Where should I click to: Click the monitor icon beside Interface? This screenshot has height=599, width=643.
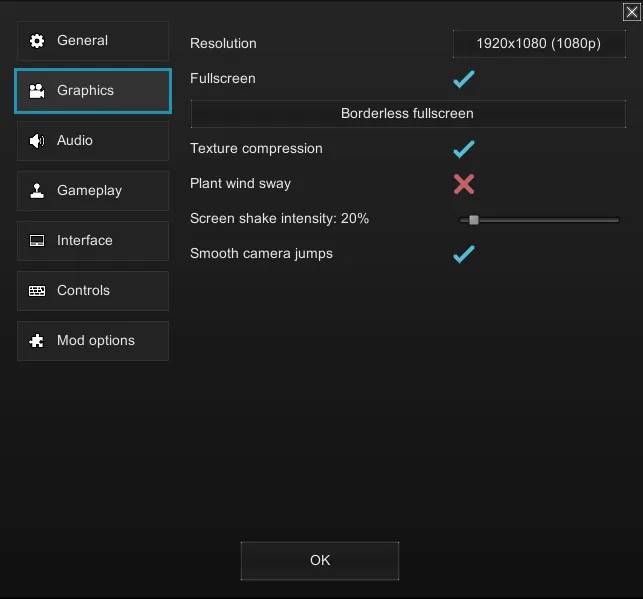click(37, 241)
